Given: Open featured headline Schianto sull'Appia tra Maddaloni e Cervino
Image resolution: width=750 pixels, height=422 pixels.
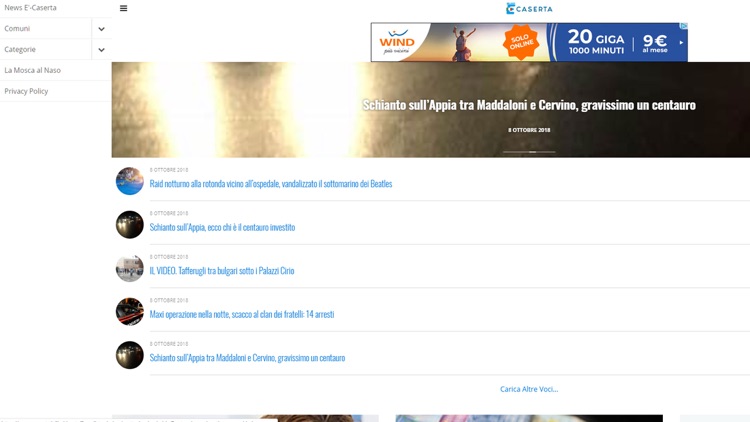Looking at the screenshot, I should tap(529, 105).
